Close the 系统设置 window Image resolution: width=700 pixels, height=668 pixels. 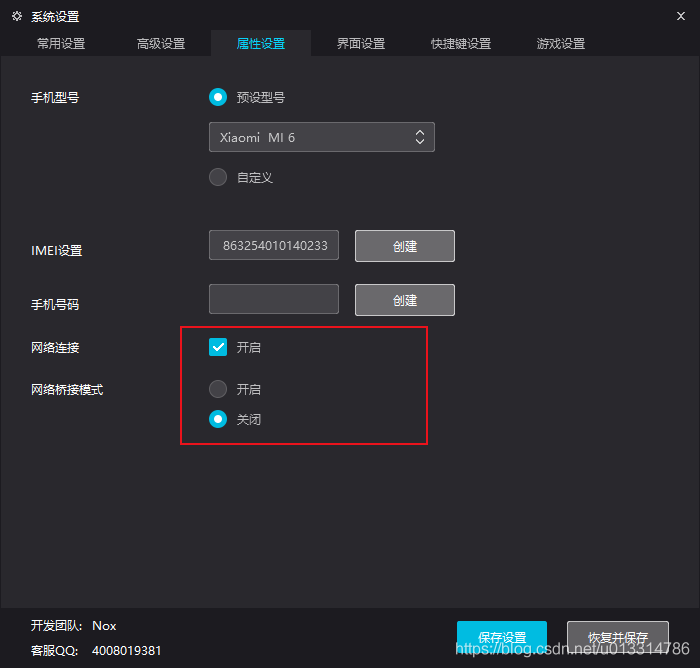click(x=681, y=16)
